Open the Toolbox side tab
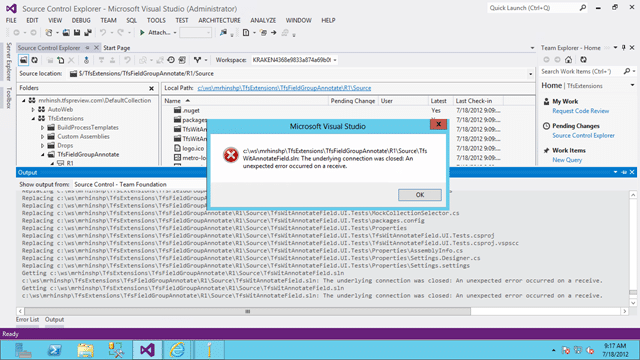Viewport: 640px width, 360px height. click(9, 98)
